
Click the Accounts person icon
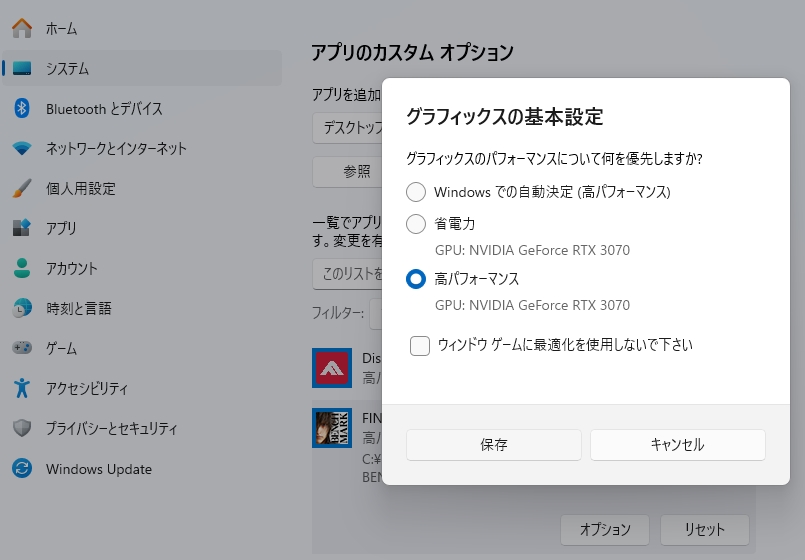click(x=22, y=269)
